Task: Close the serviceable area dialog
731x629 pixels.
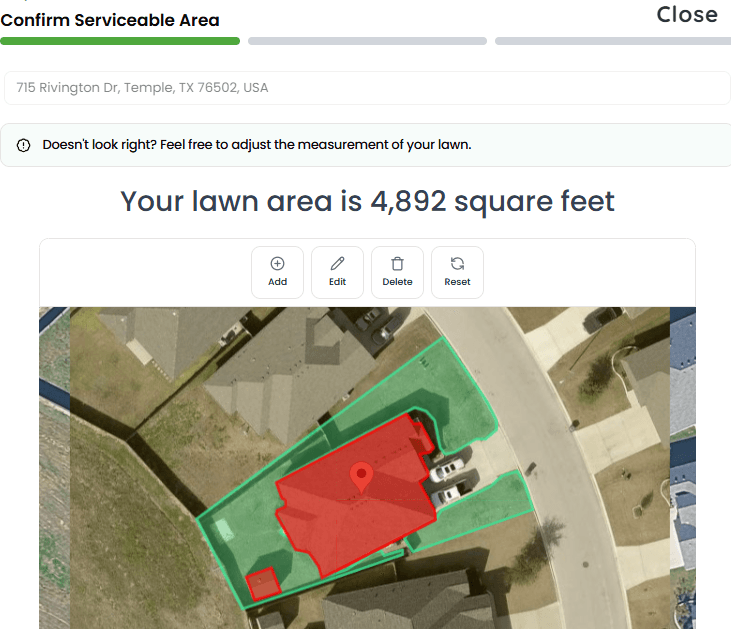Action: [687, 14]
